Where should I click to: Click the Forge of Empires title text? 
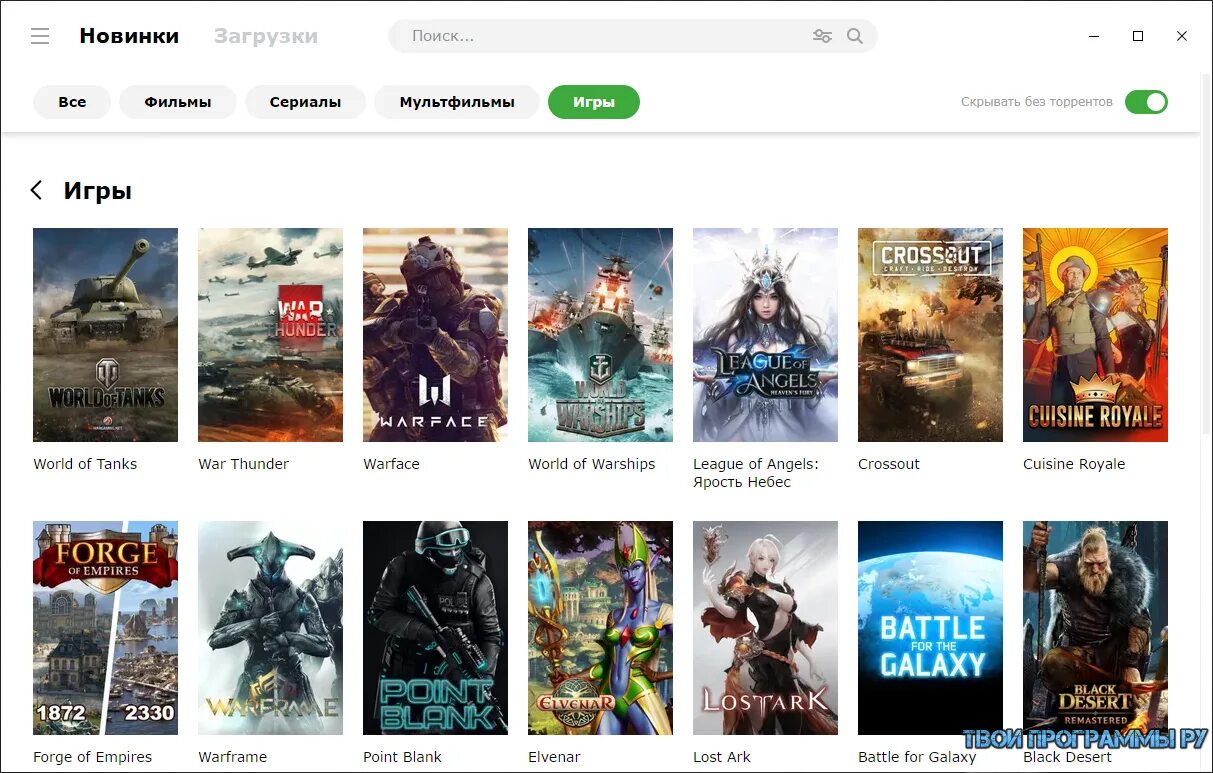[x=93, y=757]
